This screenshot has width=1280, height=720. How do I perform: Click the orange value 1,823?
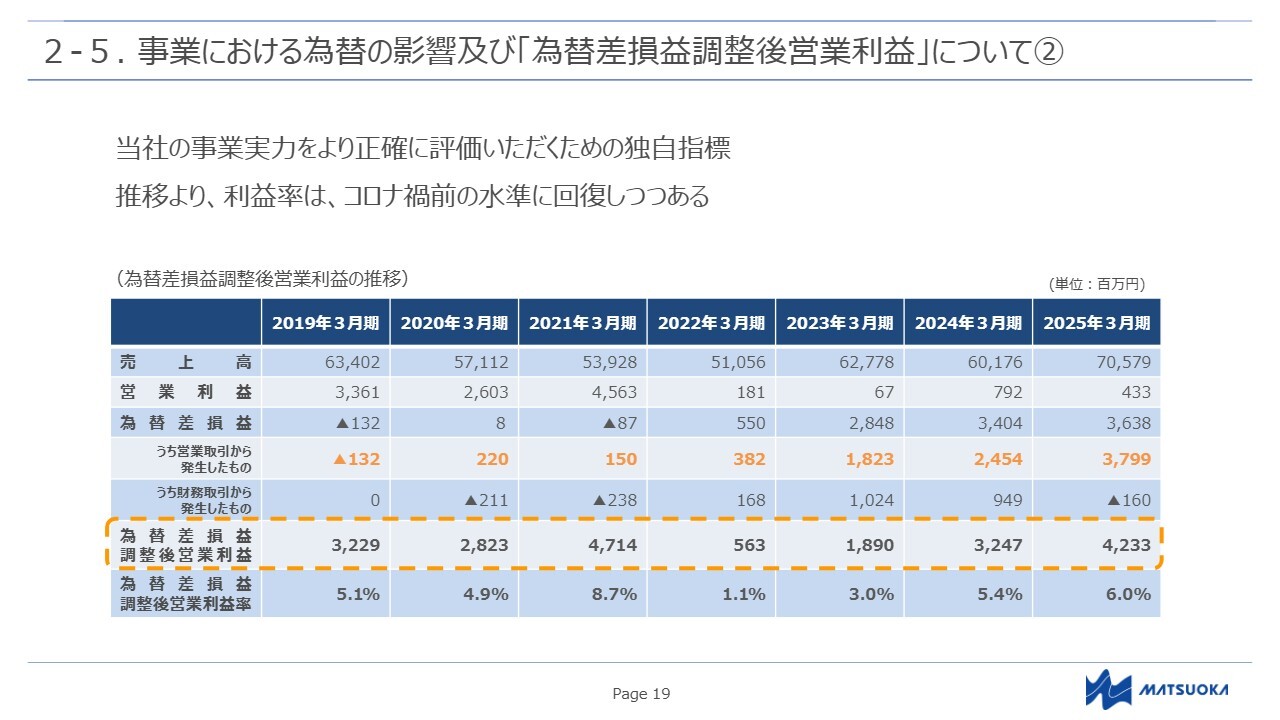point(869,459)
